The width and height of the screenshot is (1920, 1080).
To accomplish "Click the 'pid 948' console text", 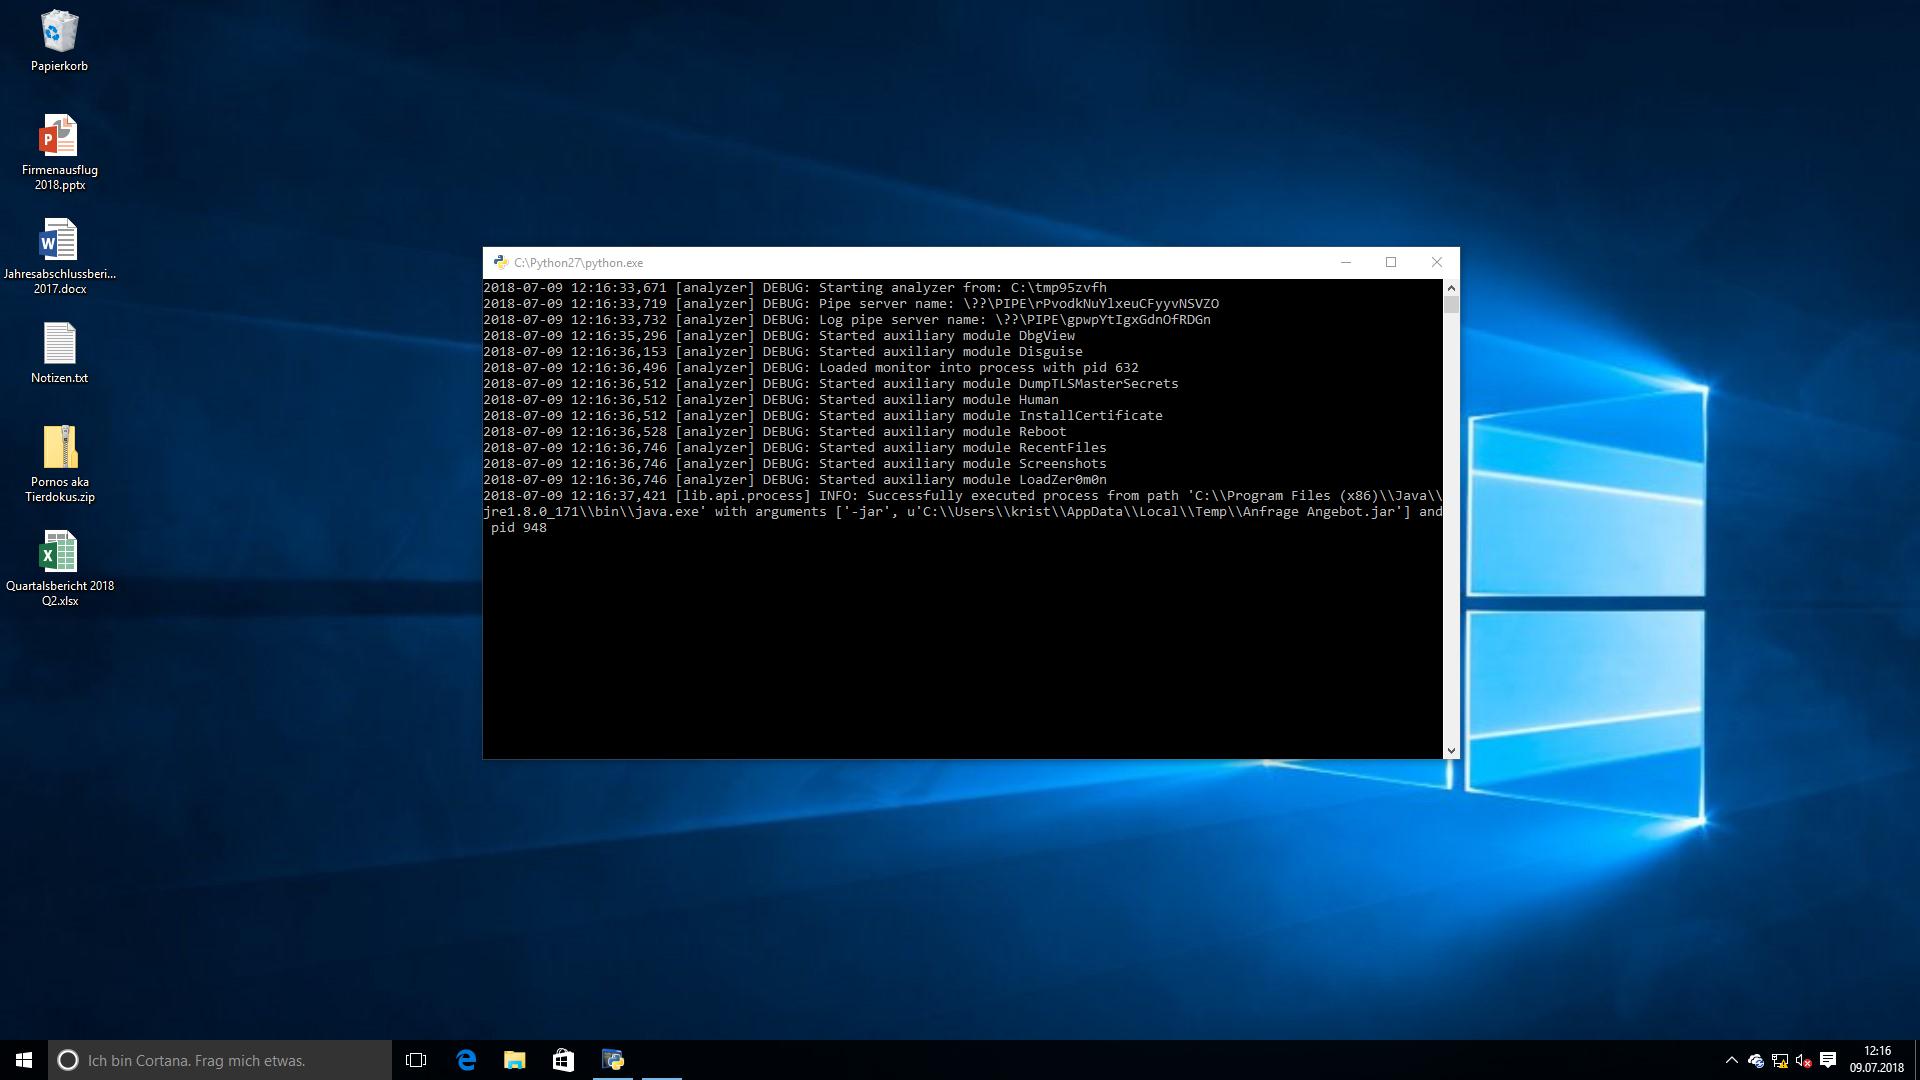I will pos(519,528).
